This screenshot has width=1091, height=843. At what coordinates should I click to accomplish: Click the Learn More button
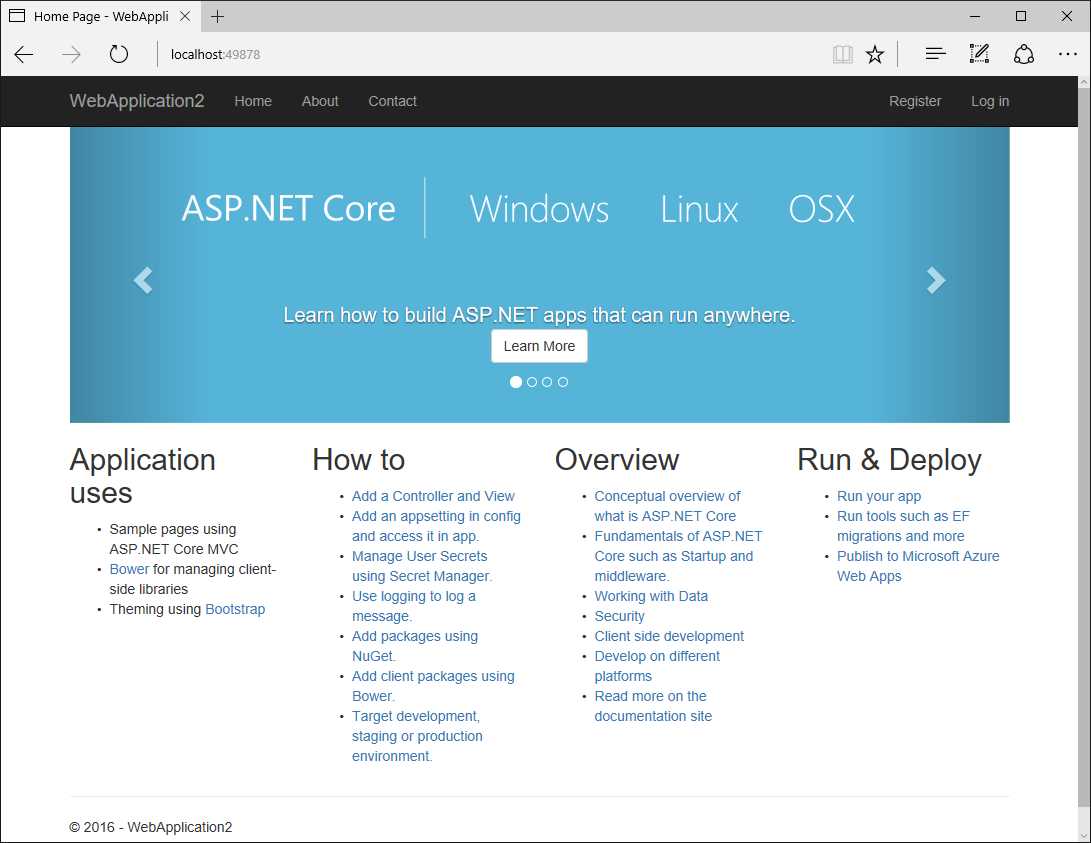539,345
